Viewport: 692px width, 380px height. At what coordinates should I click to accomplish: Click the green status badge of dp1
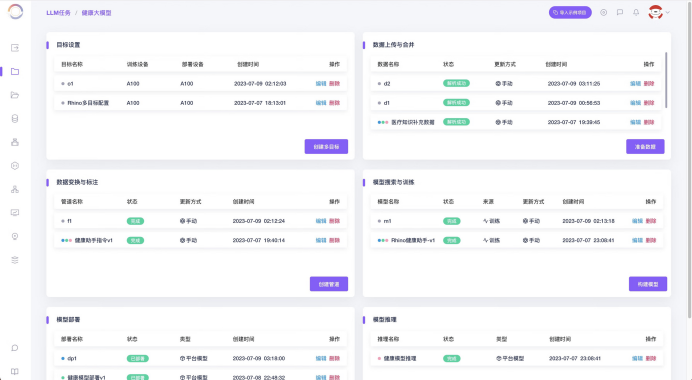[x=137, y=358]
